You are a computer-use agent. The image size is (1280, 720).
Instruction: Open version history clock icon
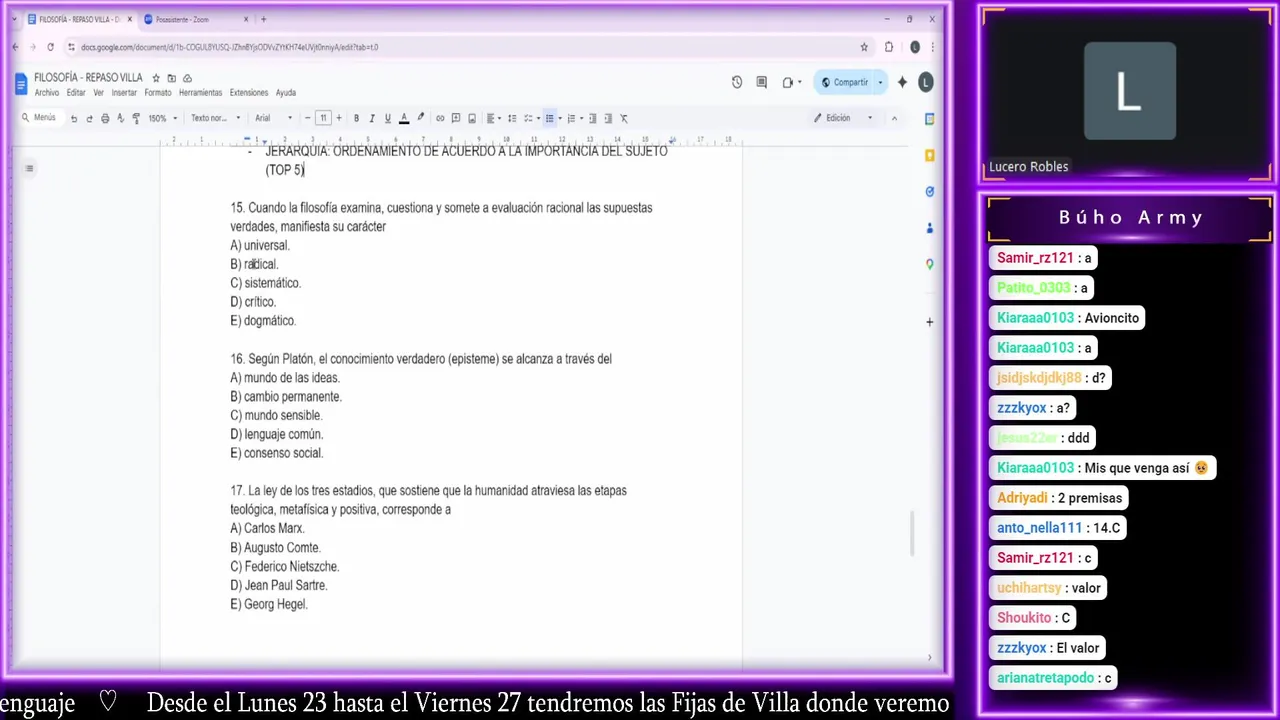(737, 82)
